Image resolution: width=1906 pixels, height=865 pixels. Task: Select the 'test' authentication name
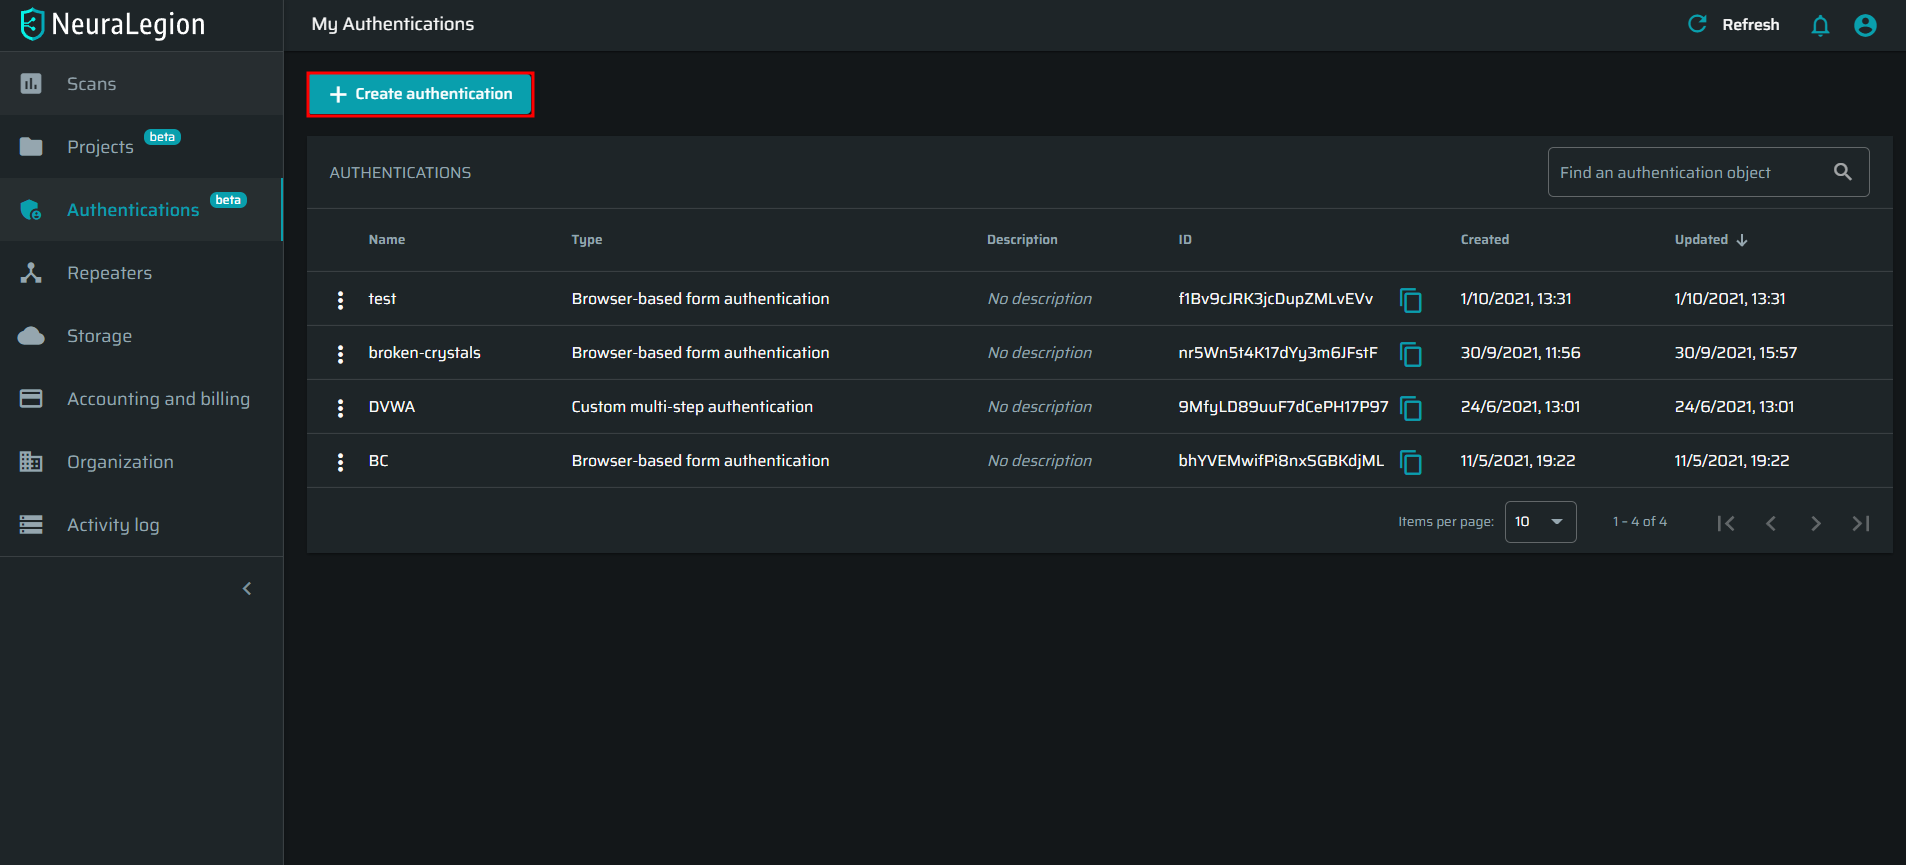coord(382,299)
